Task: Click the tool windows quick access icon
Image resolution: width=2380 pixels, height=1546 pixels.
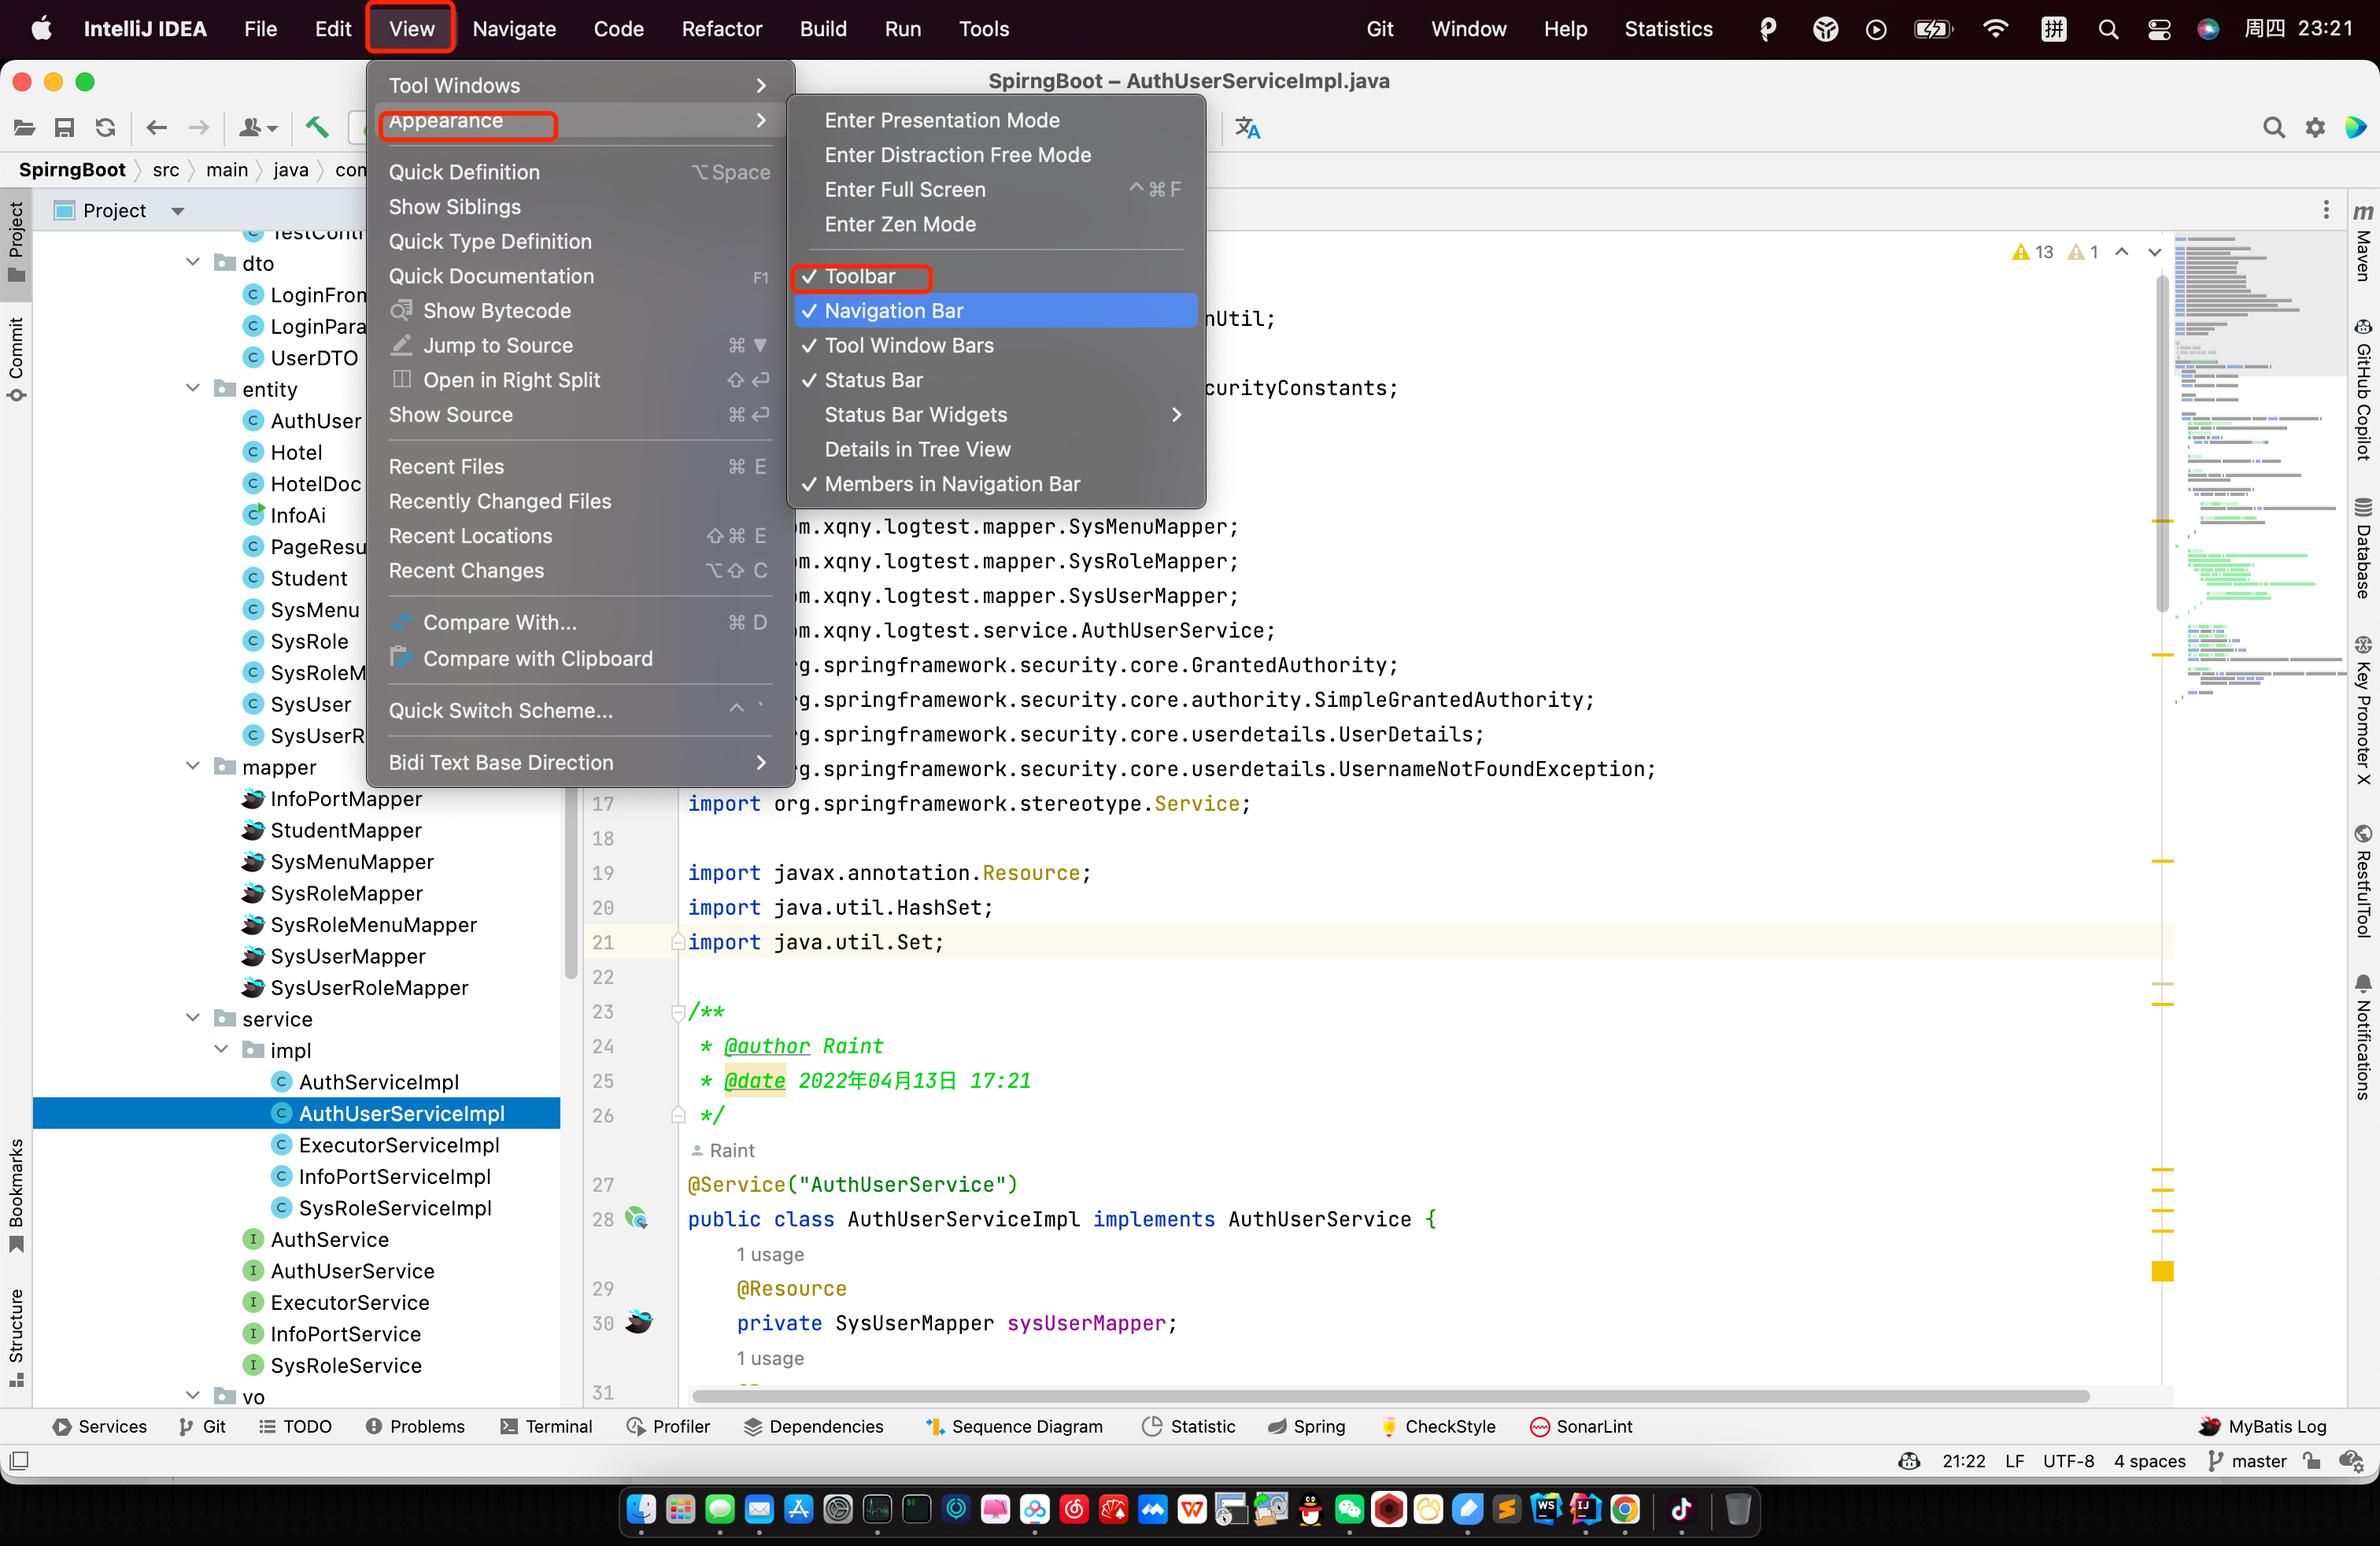Action: (x=19, y=1461)
